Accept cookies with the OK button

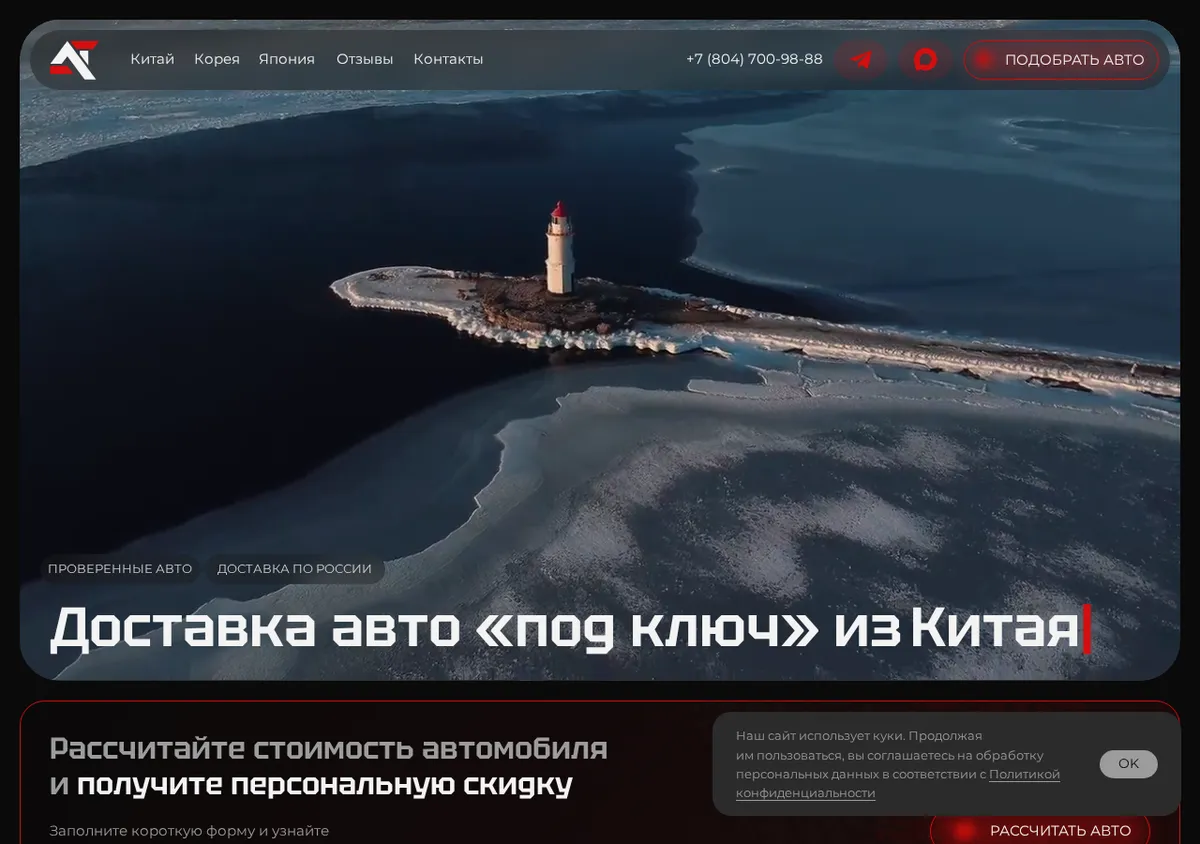(1128, 764)
